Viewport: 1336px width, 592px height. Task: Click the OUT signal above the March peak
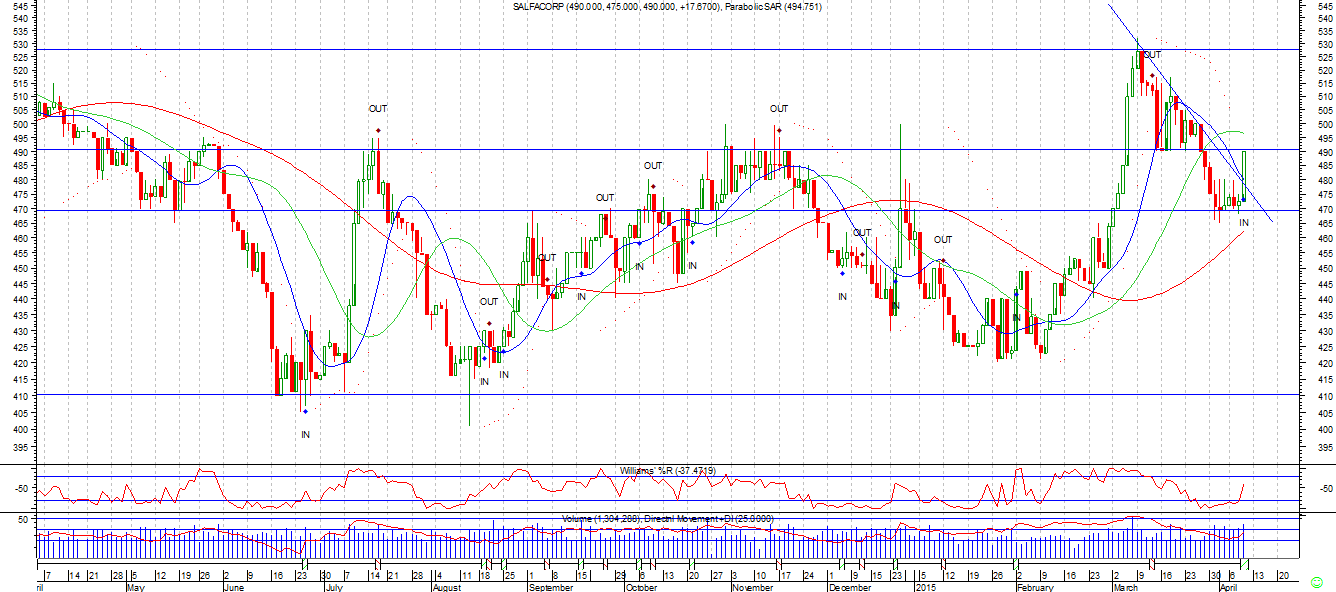[x=1152, y=54]
